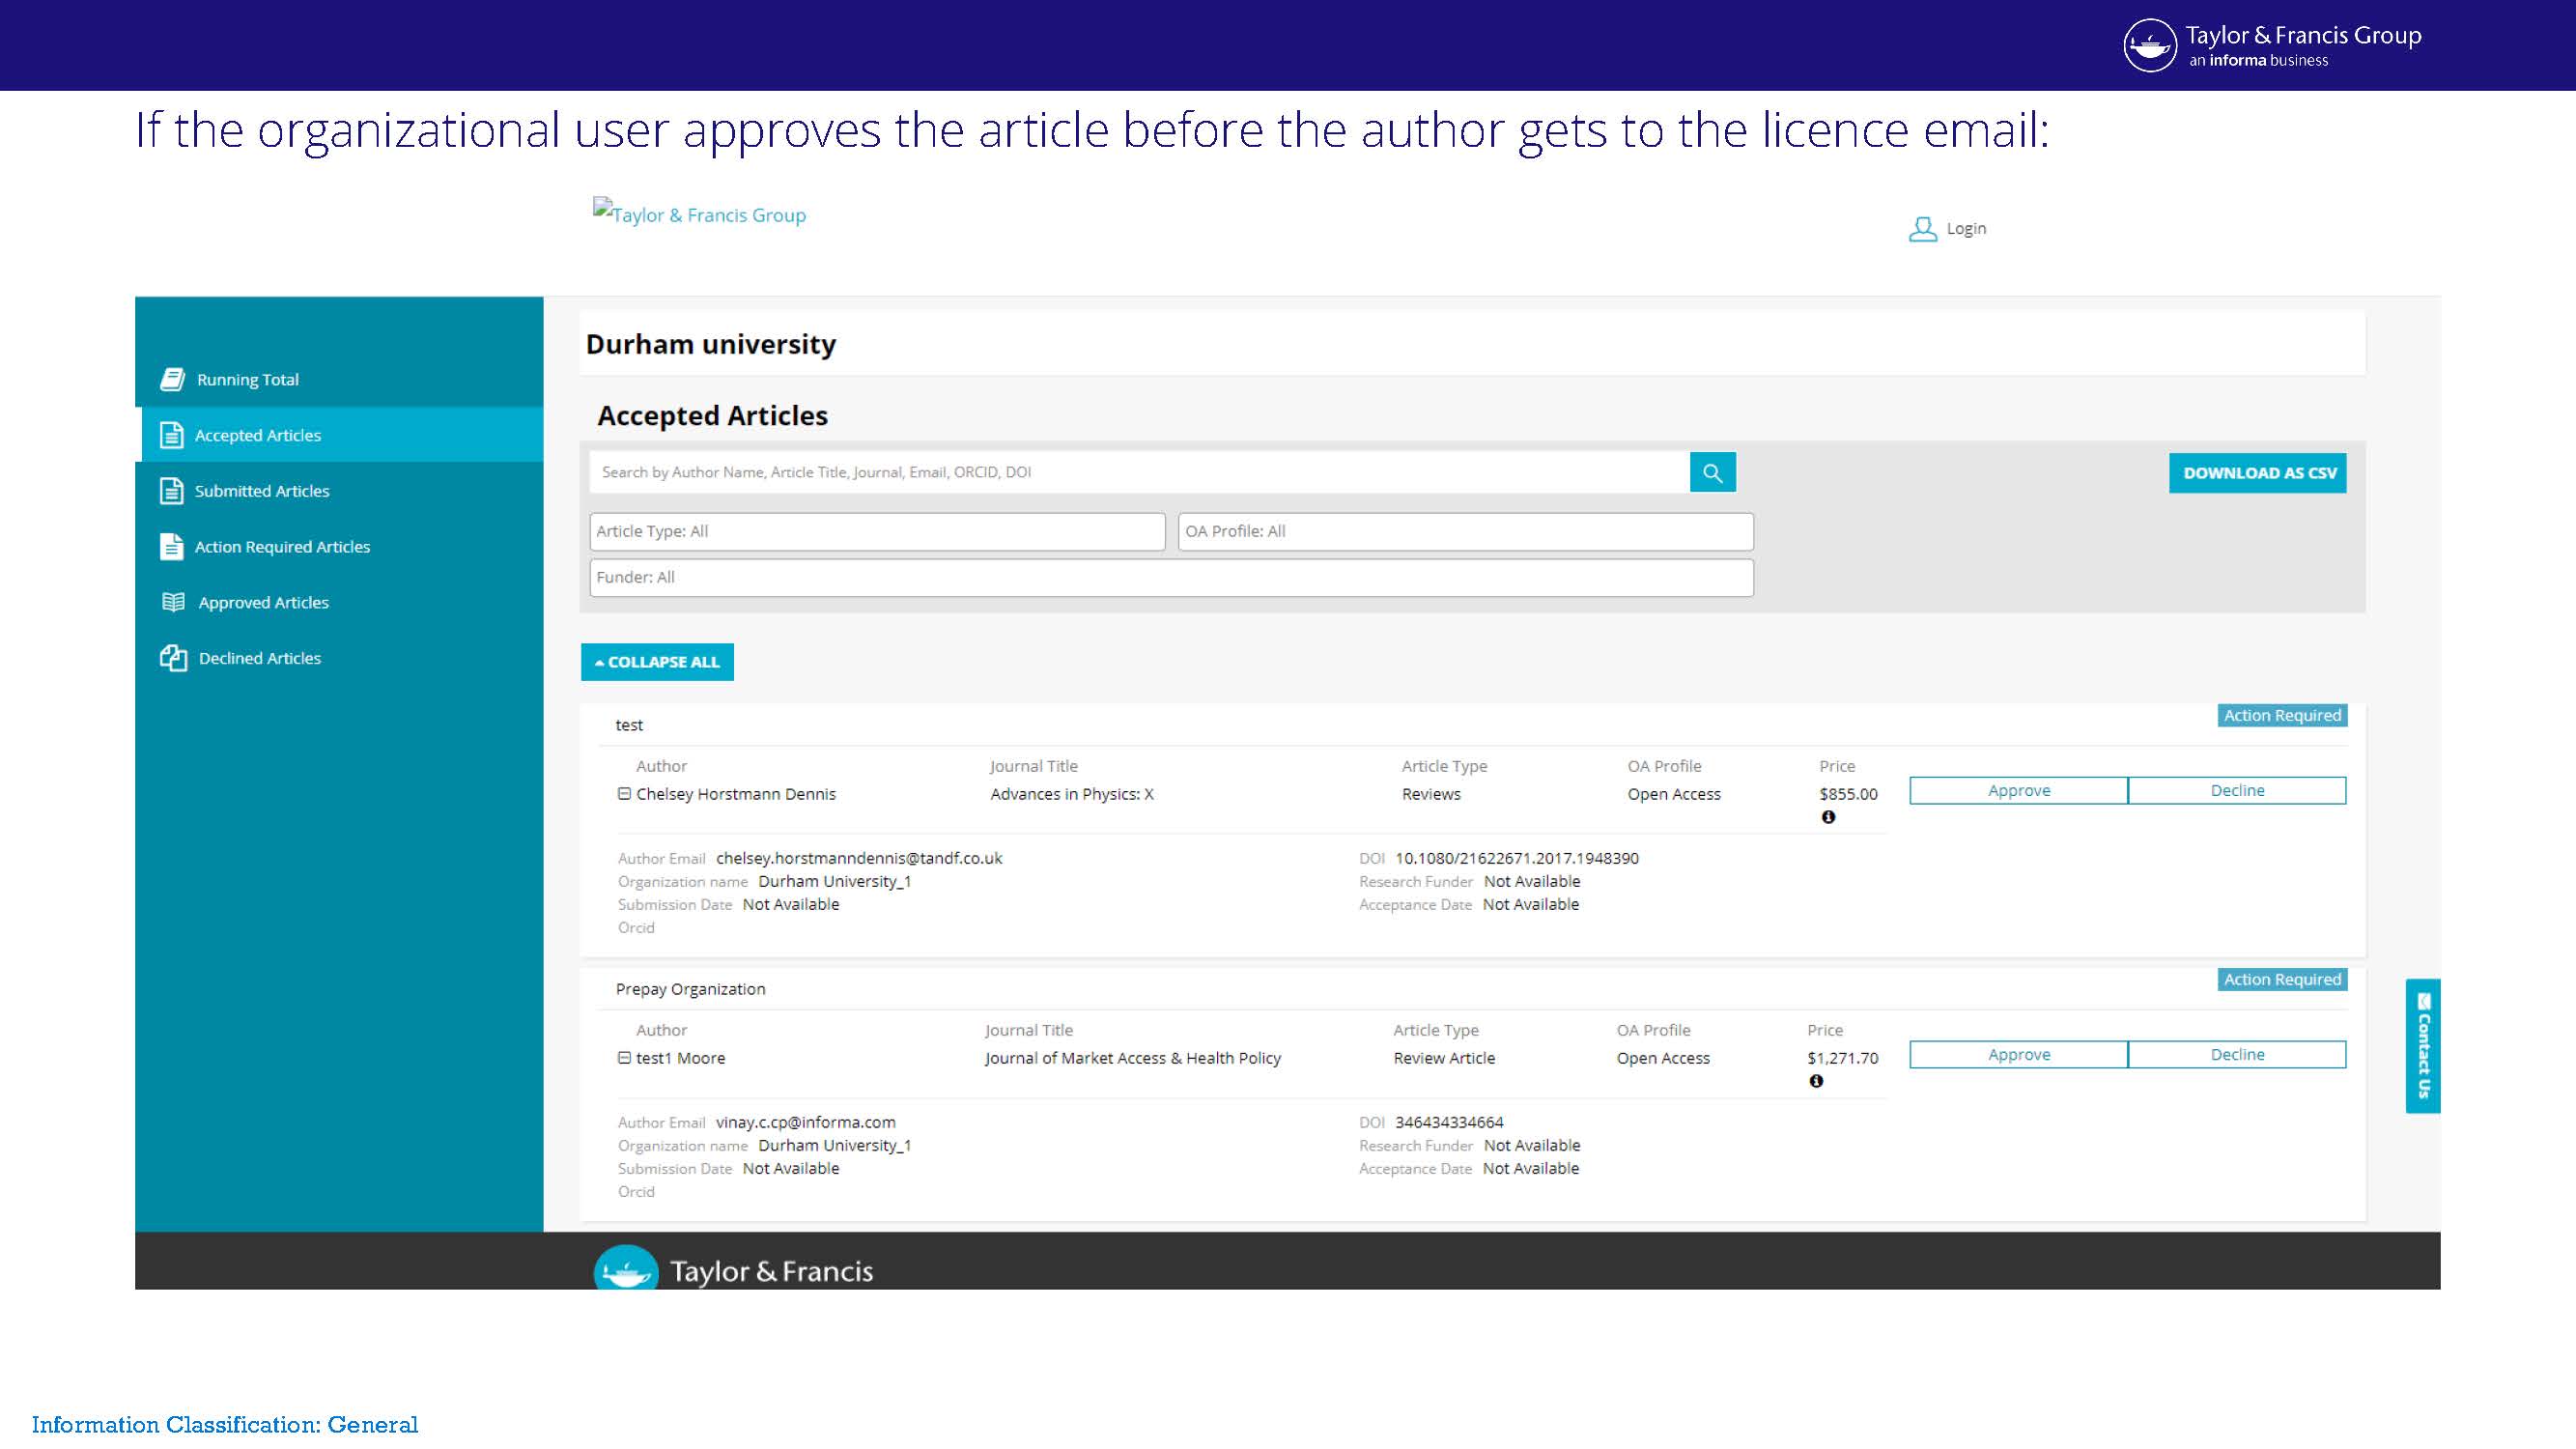Click the Approved Articles book icon

point(173,602)
